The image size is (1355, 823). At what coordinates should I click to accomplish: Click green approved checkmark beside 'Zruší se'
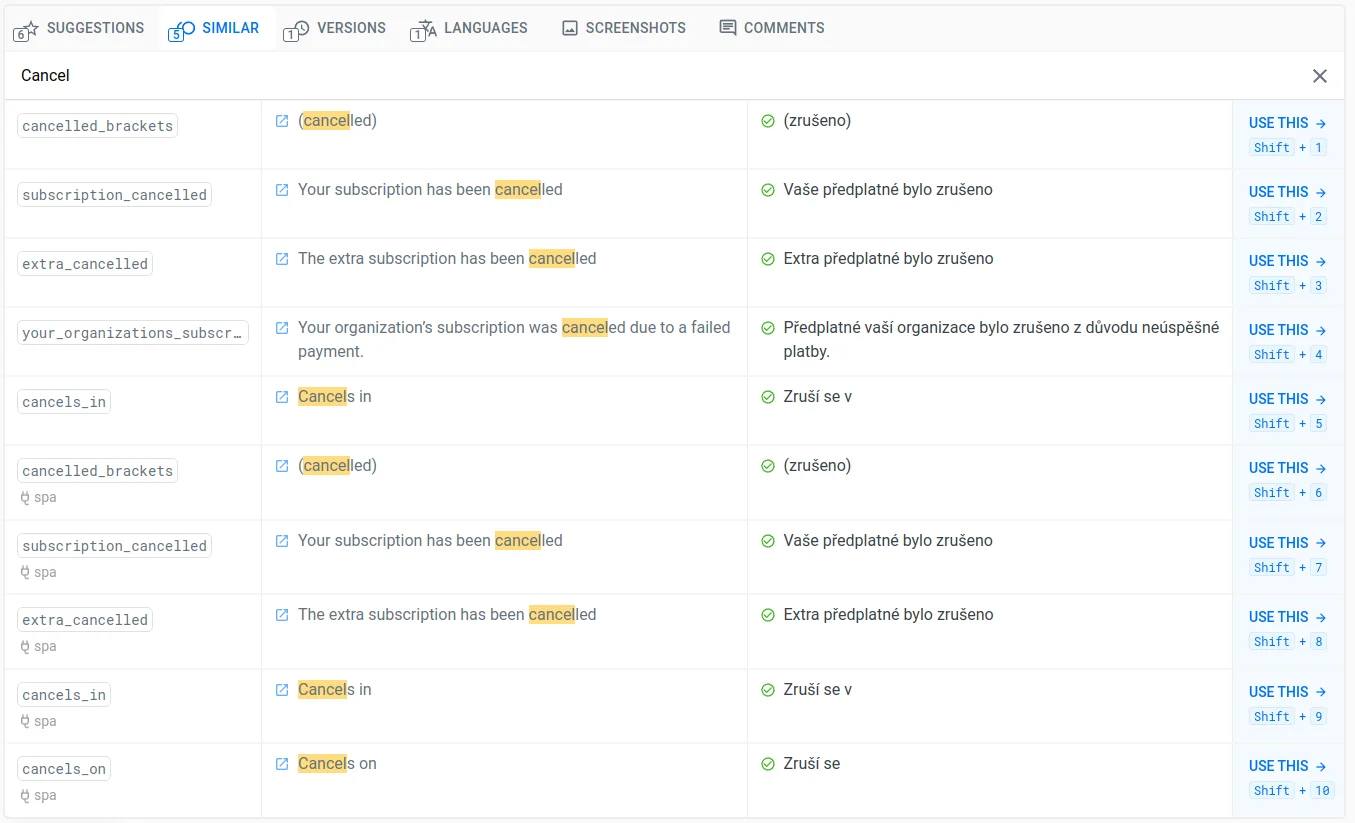pyautogui.click(x=768, y=764)
